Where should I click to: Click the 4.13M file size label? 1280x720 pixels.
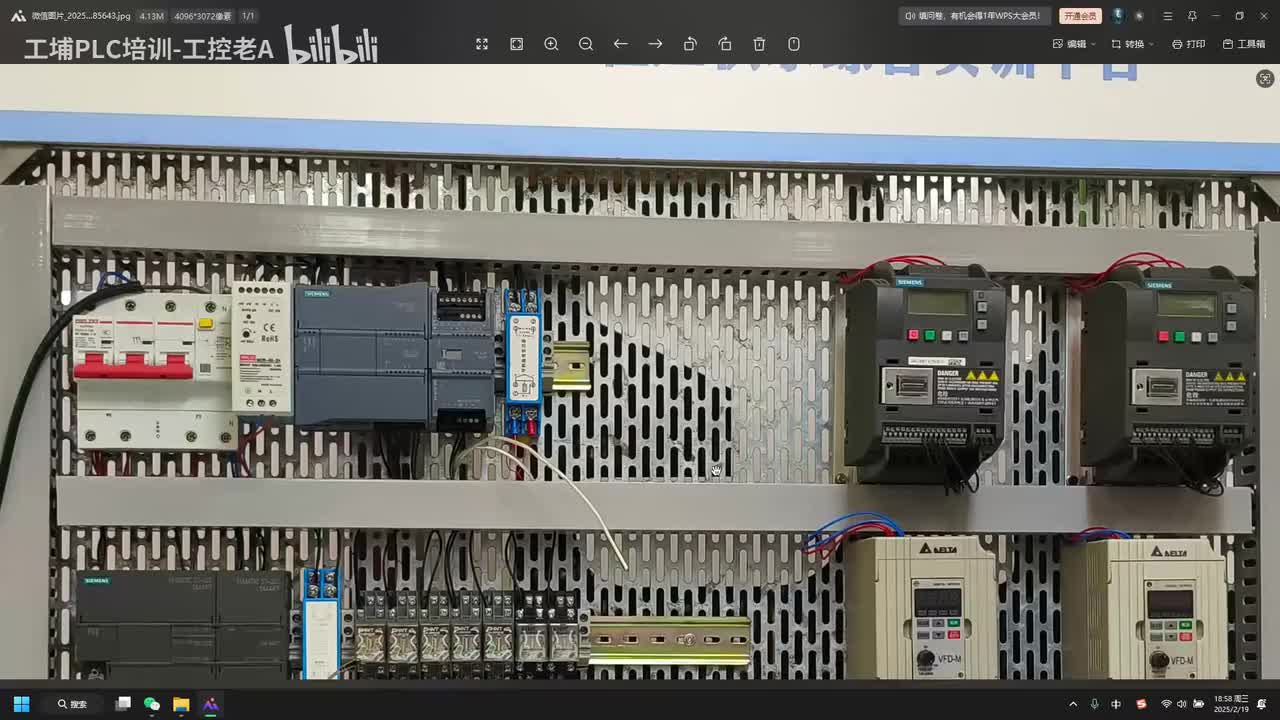click(x=152, y=16)
